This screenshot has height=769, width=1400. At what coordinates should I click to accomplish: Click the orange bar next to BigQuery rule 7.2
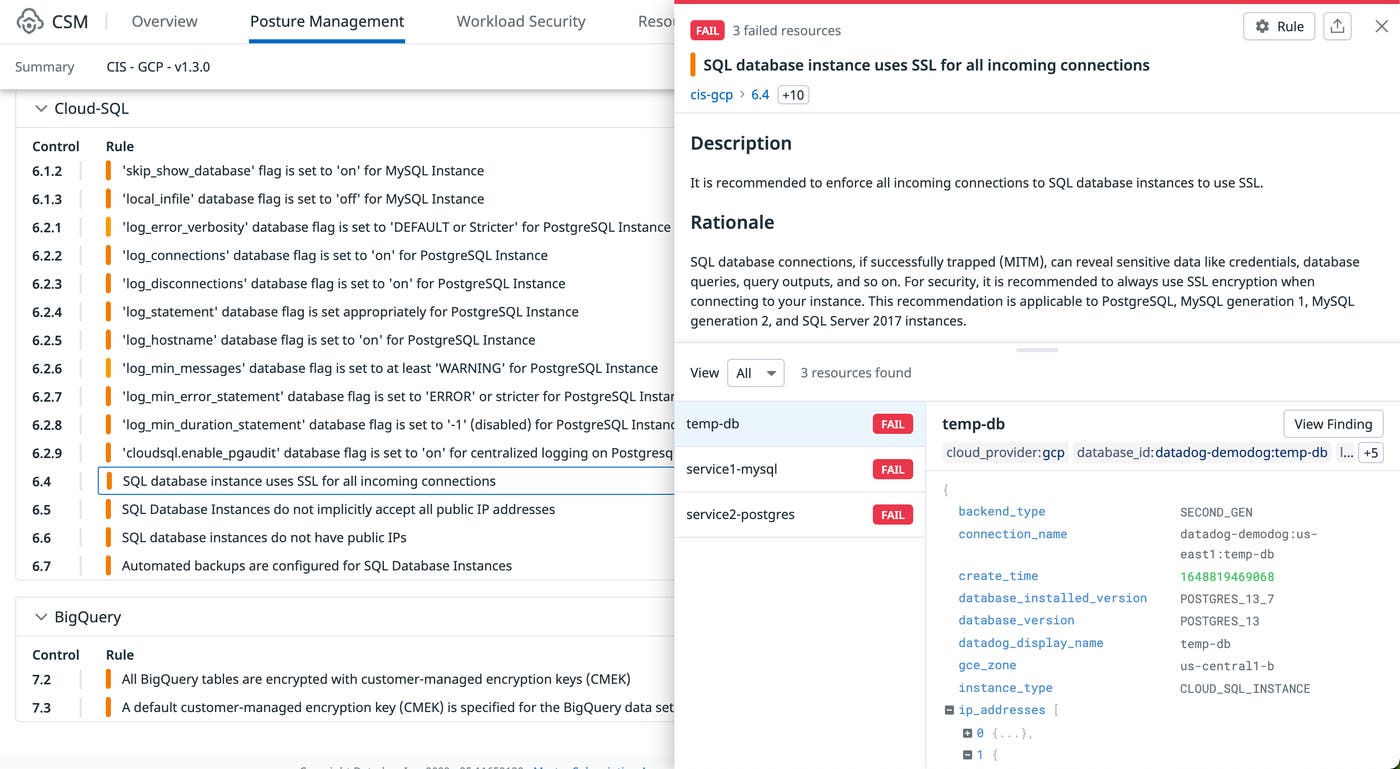[x=107, y=678]
